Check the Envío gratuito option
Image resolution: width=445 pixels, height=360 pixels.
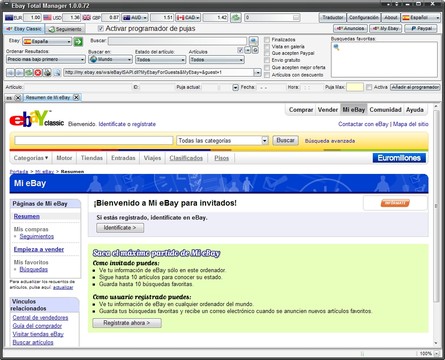click(x=267, y=60)
